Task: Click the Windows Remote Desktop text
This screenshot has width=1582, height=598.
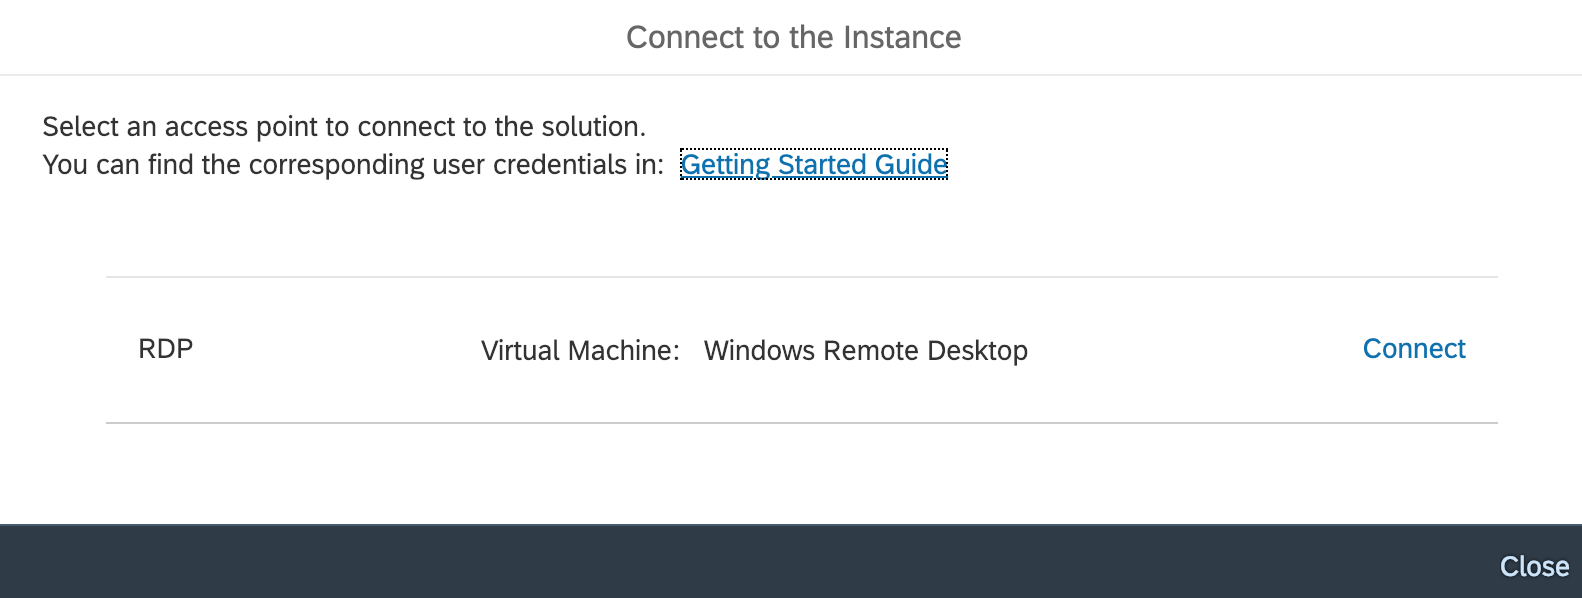Action: (865, 351)
